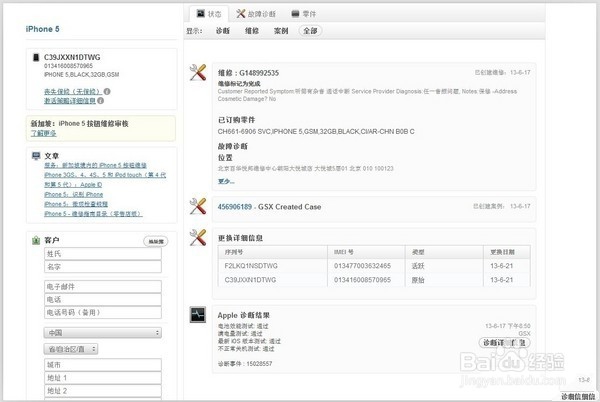600x402 pixels.
Task: Open the last iPhone 5 article link
Action: pyautogui.click(x=93, y=213)
